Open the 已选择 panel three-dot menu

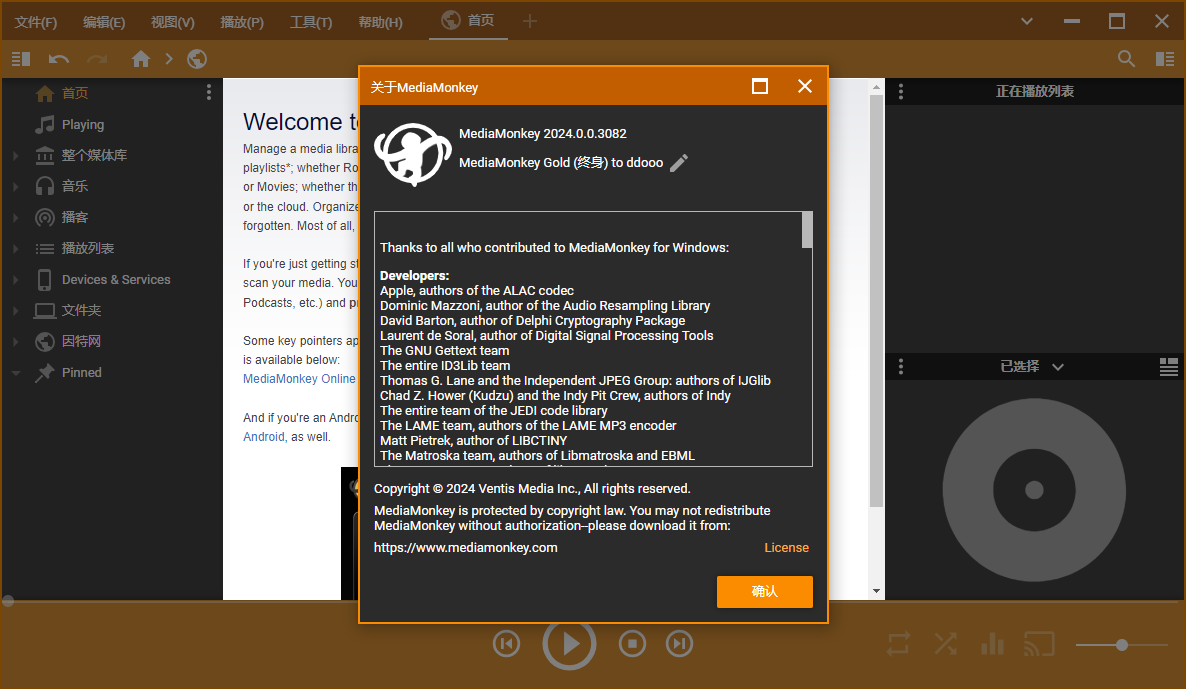[x=901, y=367]
